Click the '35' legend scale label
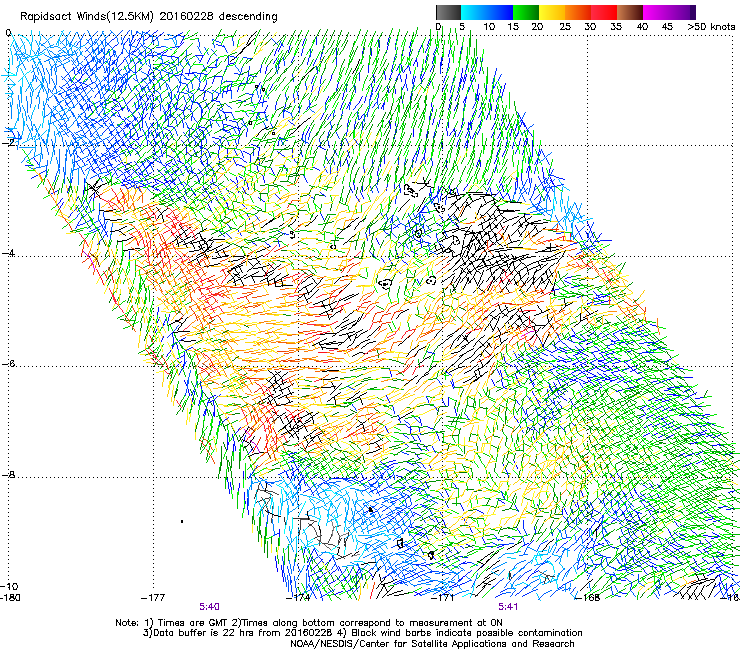This screenshot has height=650, width=740. 616,27
